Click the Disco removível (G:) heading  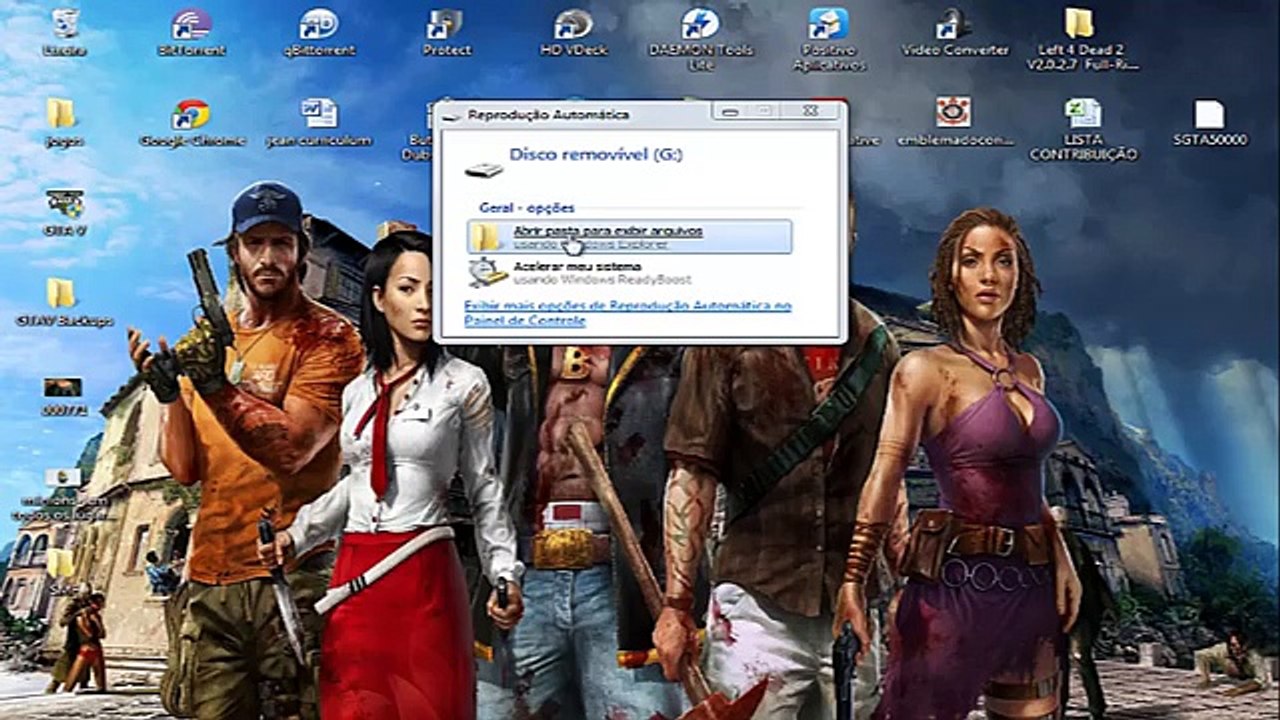596,155
